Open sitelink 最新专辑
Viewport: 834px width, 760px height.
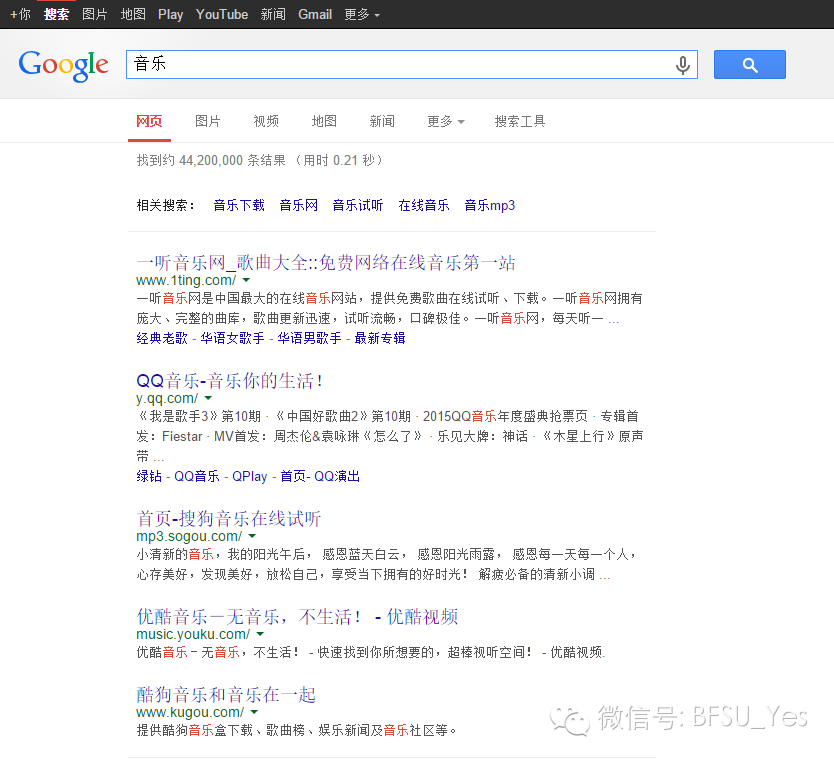(380, 338)
